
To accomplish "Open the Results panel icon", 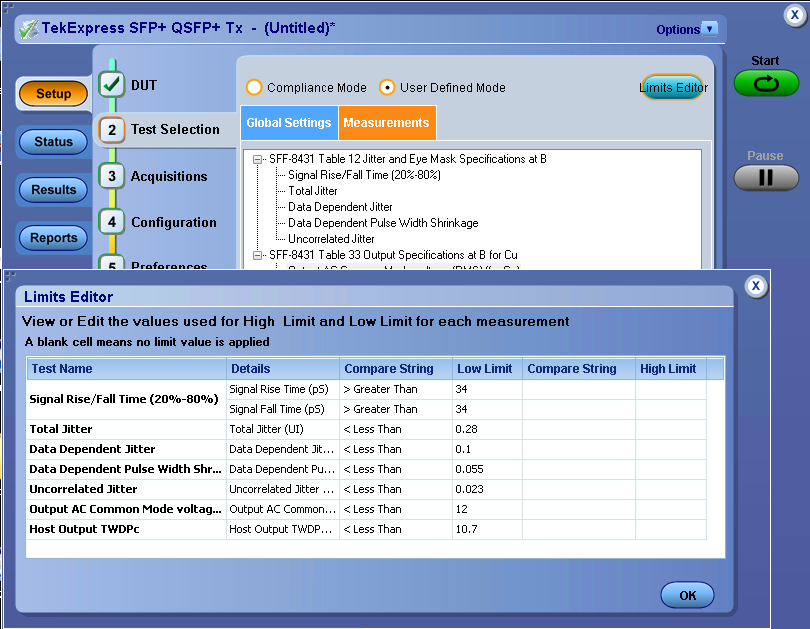I will [x=52, y=189].
